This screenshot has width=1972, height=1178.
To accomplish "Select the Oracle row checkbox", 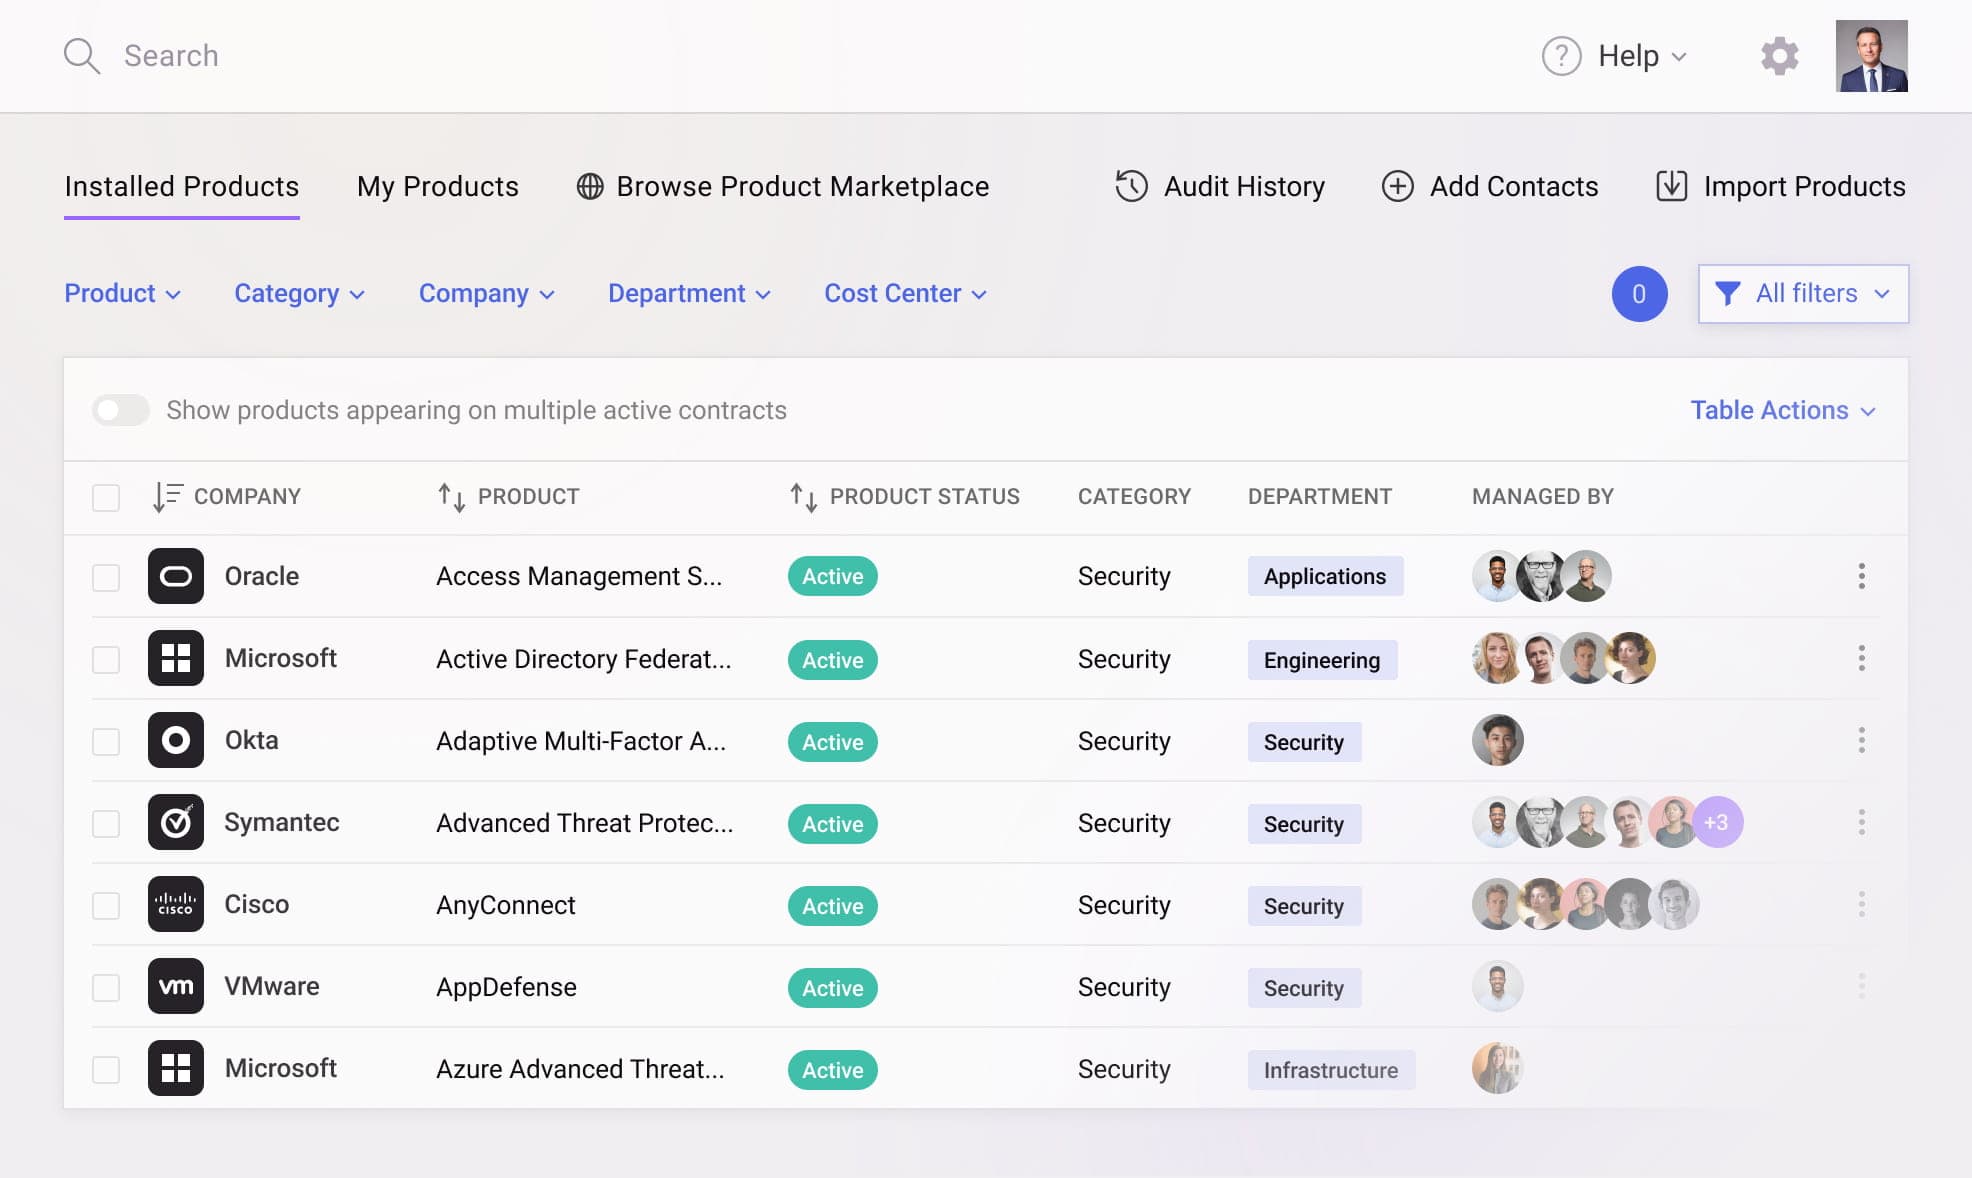I will [106, 577].
